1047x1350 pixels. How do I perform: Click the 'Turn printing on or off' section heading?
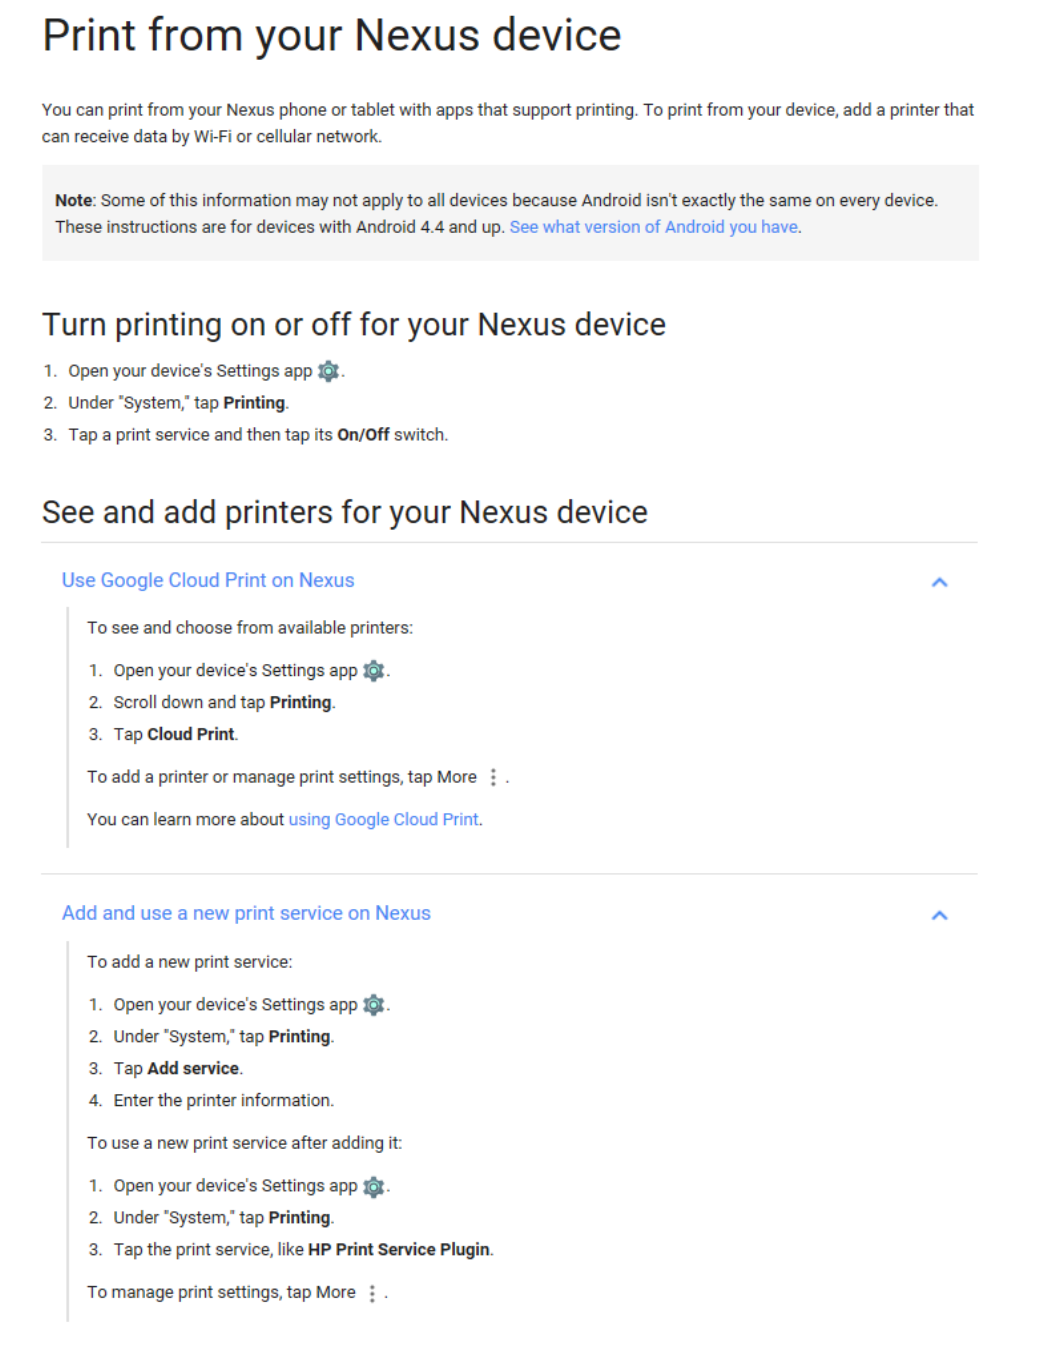tap(354, 324)
